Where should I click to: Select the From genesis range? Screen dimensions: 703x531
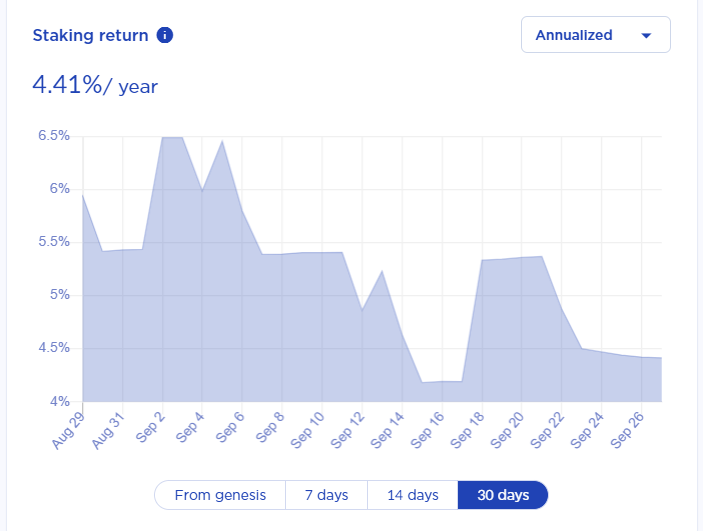pyautogui.click(x=220, y=495)
